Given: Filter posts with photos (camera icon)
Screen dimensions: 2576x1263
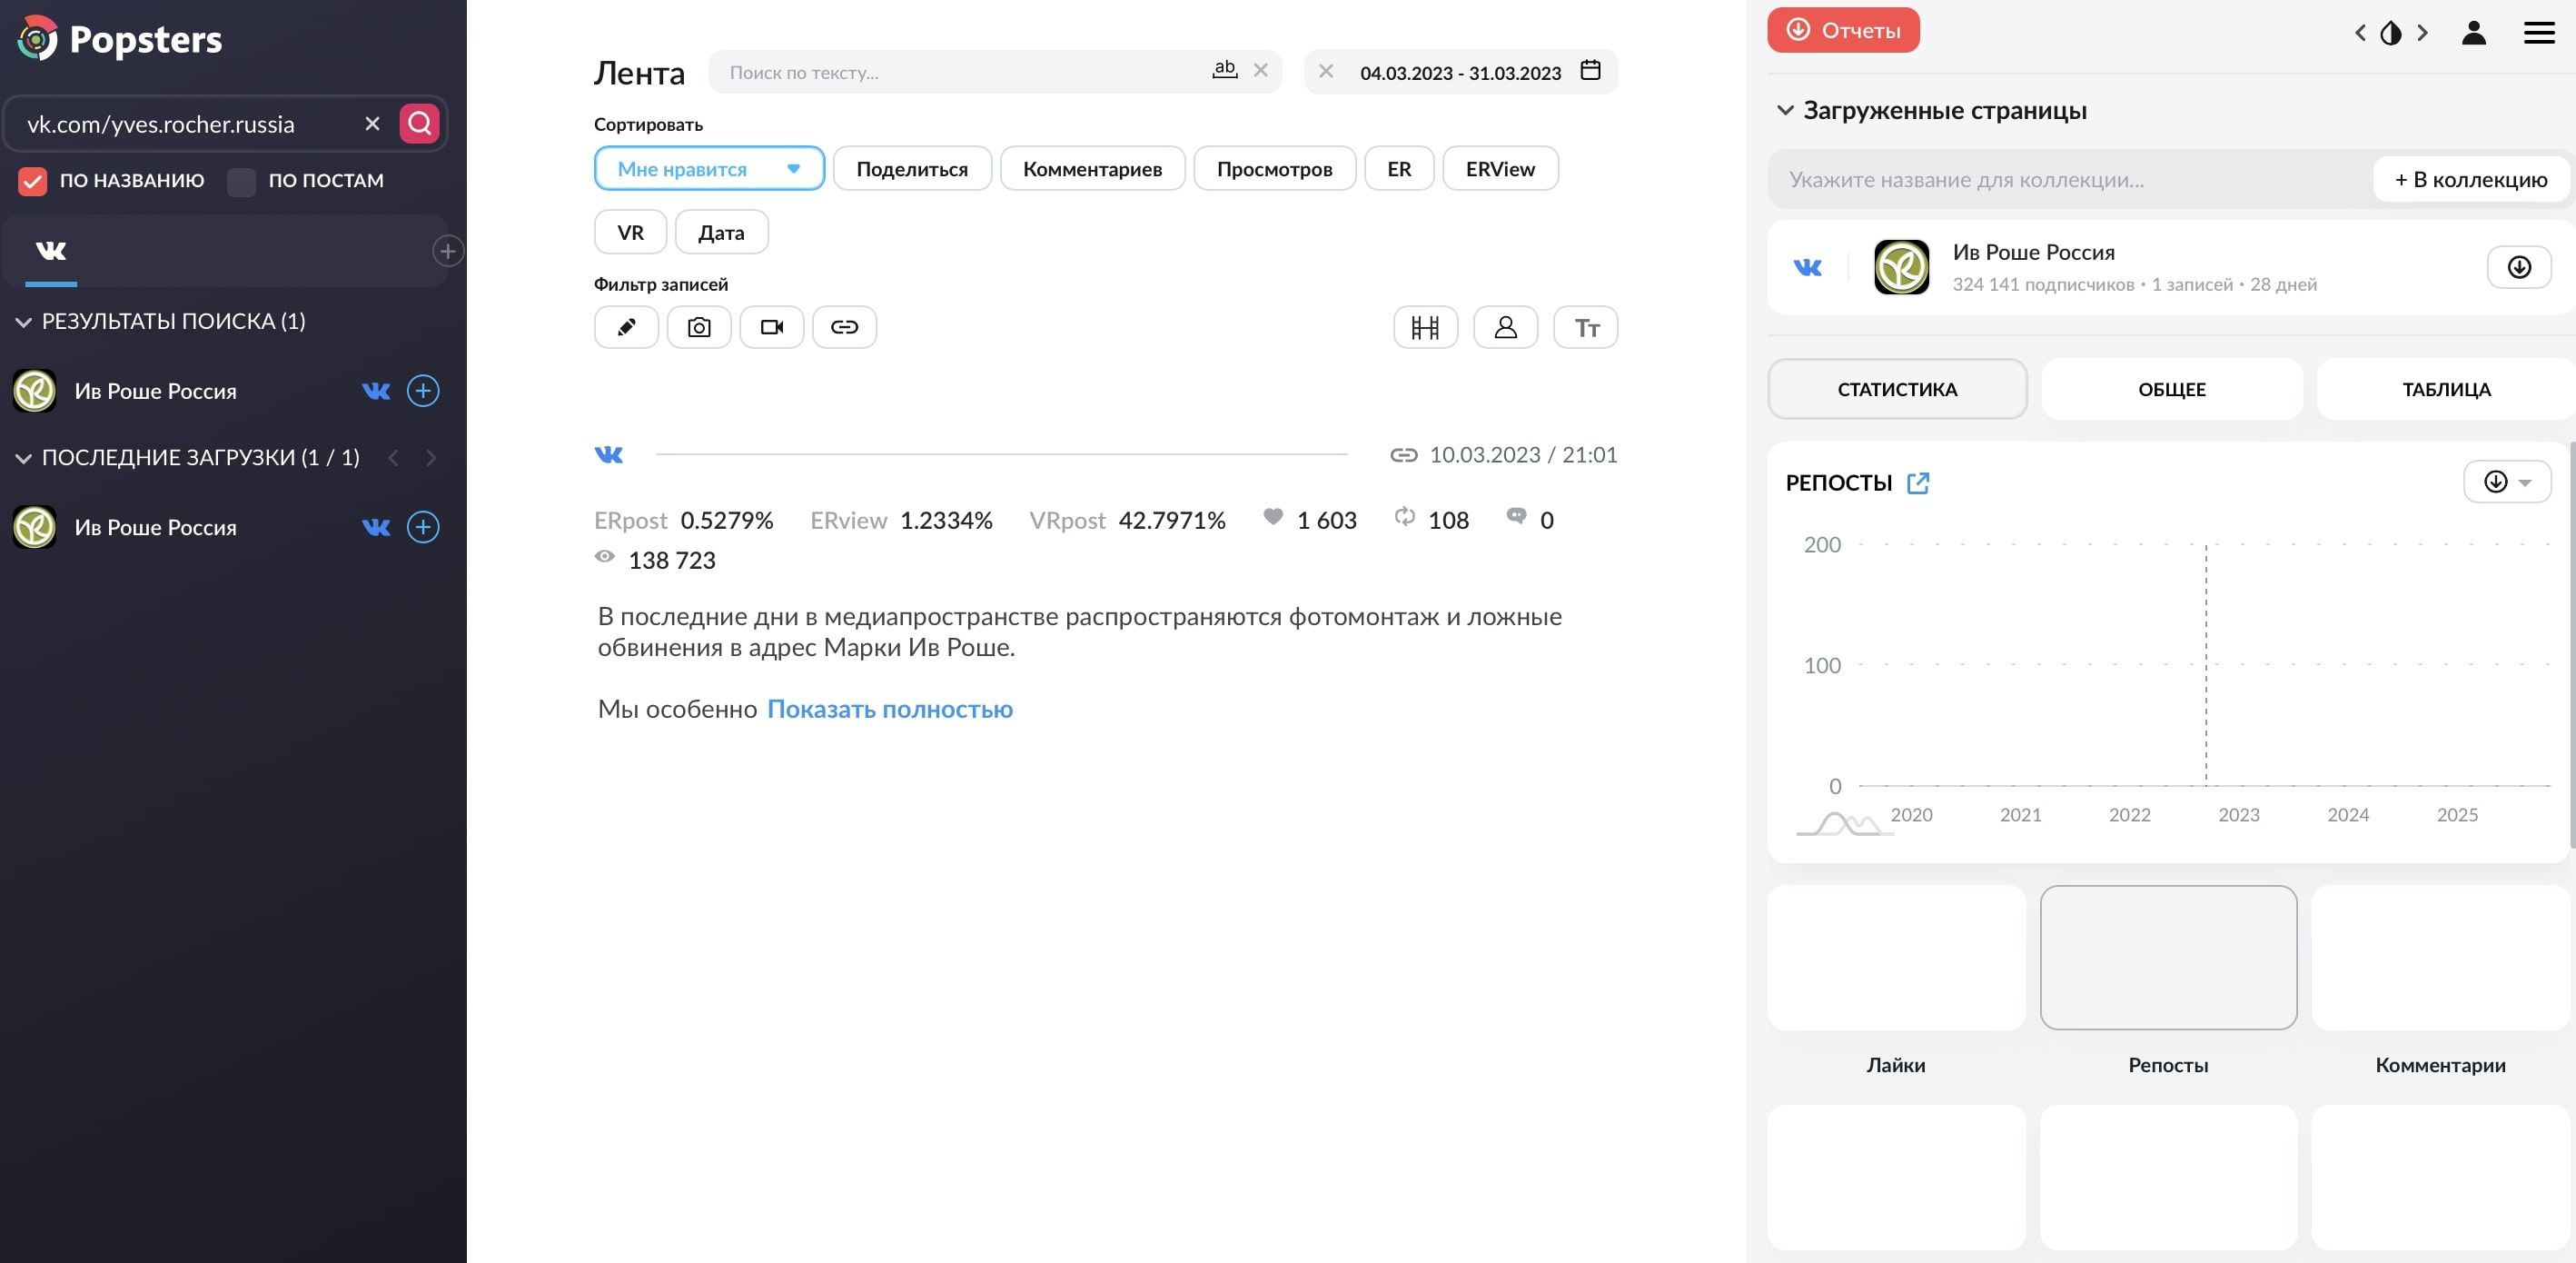Looking at the screenshot, I should tap(699, 327).
